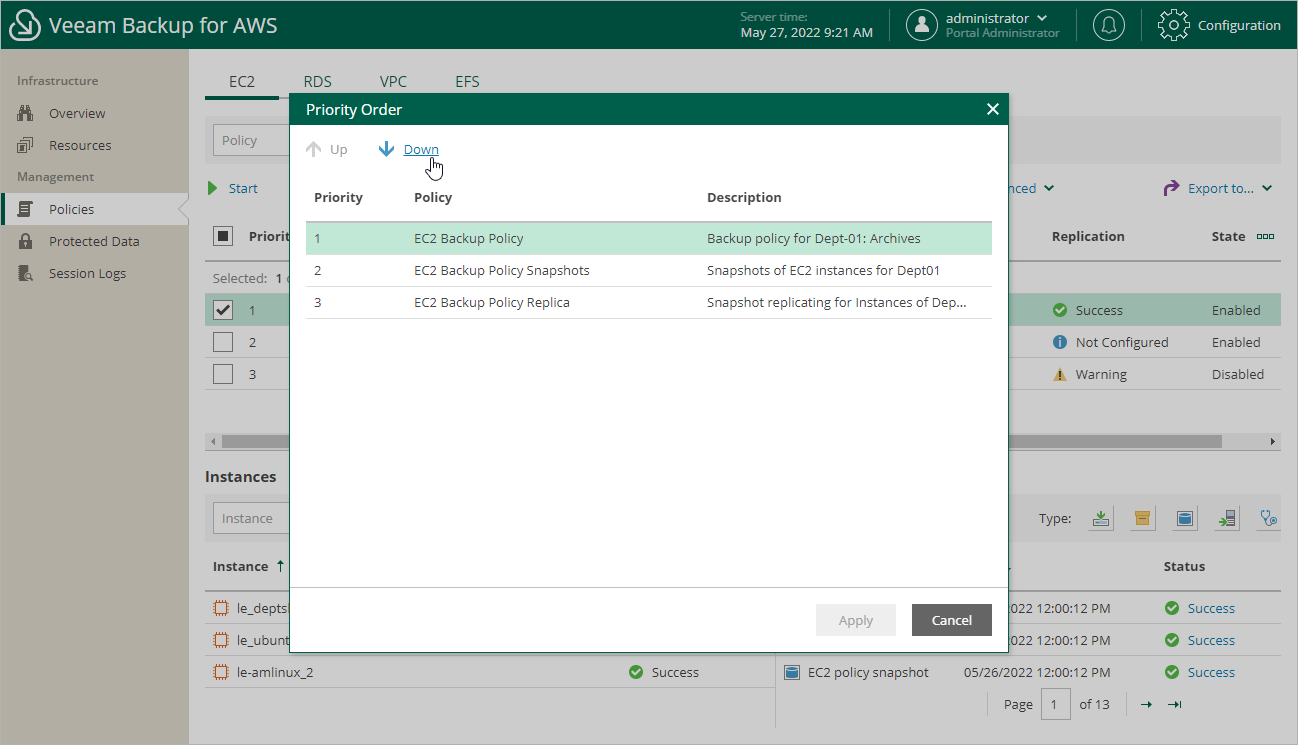The width and height of the screenshot is (1298, 745).
Task: Uncheck the selected policy priority 1 checkbox
Action: click(x=223, y=309)
